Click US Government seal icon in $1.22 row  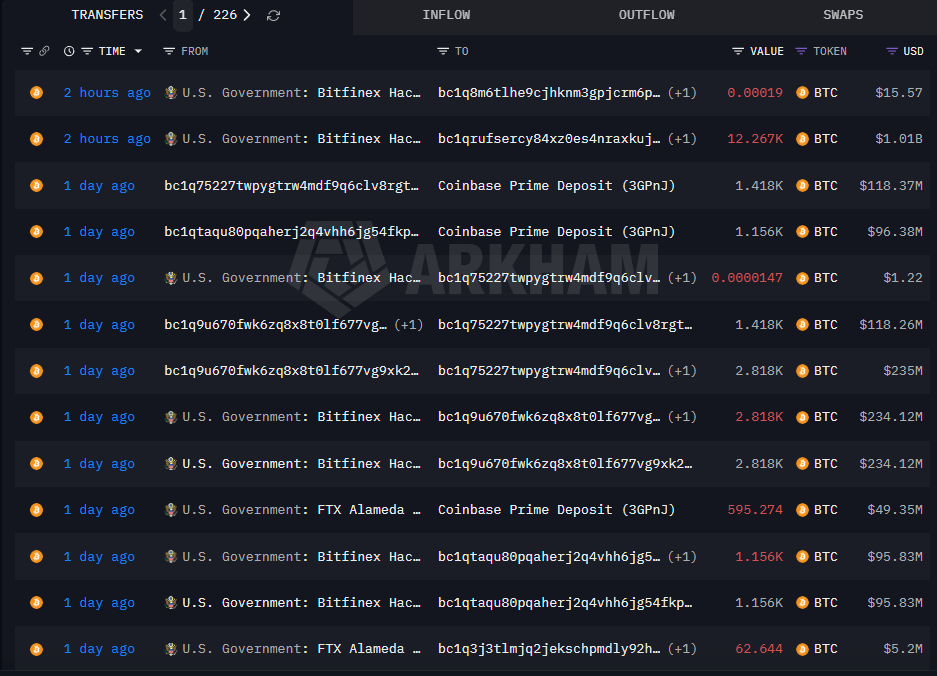pos(171,278)
